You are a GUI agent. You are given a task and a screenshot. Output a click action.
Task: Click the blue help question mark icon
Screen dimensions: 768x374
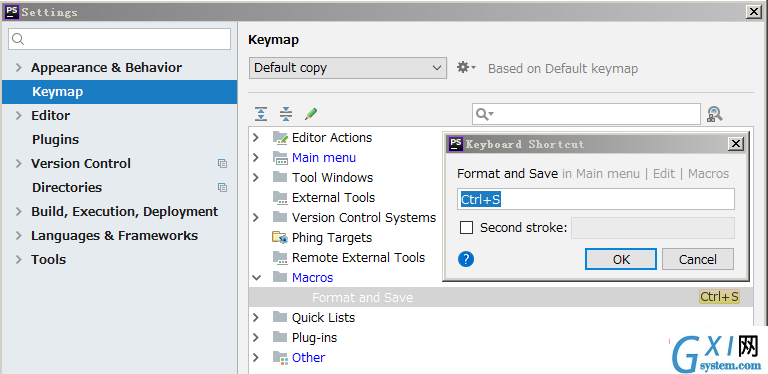tap(466, 259)
